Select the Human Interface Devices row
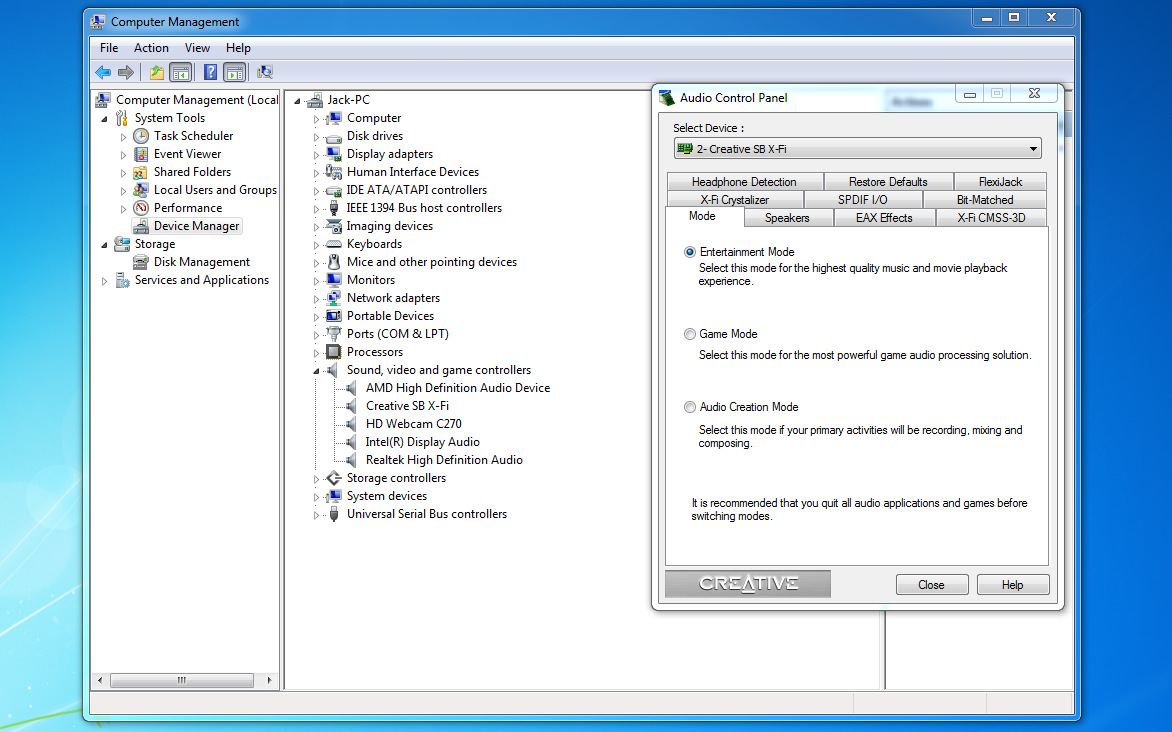The image size is (1172, 732). (x=413, y=172)
